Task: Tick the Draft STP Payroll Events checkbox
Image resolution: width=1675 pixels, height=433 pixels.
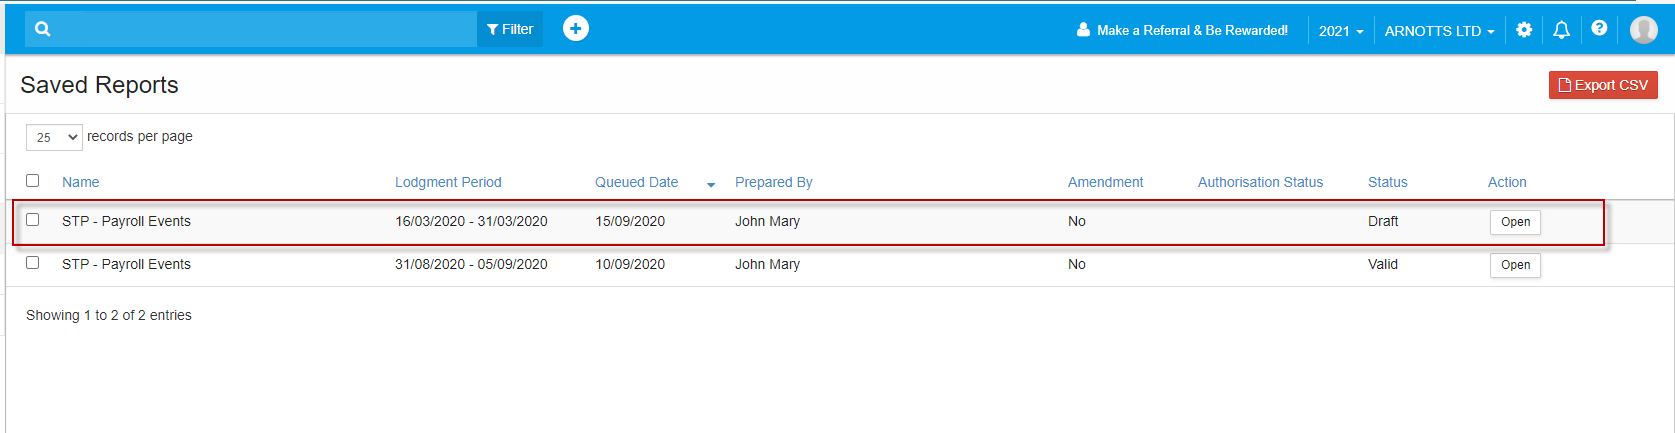Action: tap(33, 220)
